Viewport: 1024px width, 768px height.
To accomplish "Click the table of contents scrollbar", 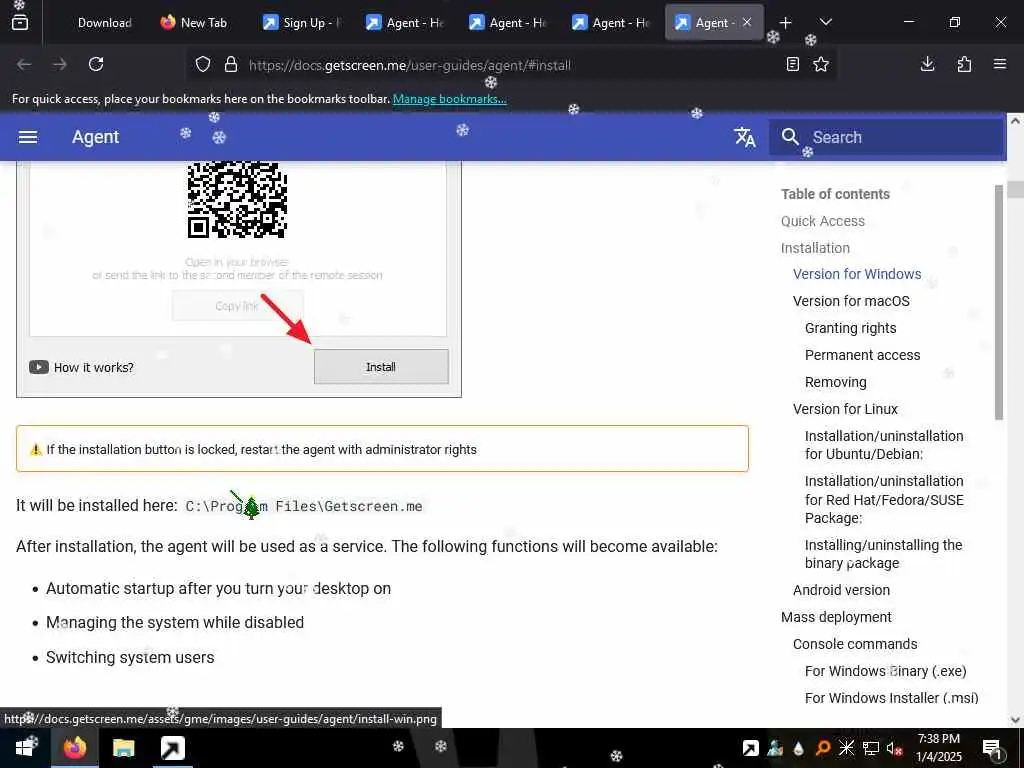I will 999,302.
